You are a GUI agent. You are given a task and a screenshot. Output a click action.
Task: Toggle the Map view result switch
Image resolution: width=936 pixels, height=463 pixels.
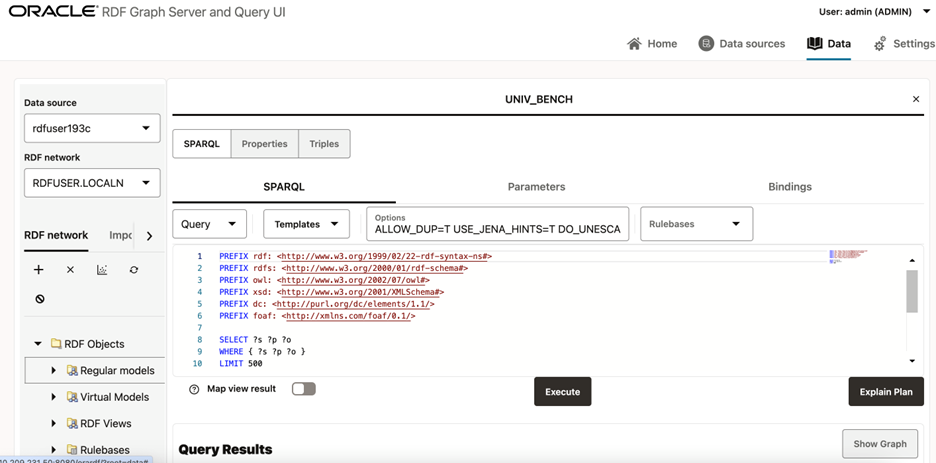303,389
